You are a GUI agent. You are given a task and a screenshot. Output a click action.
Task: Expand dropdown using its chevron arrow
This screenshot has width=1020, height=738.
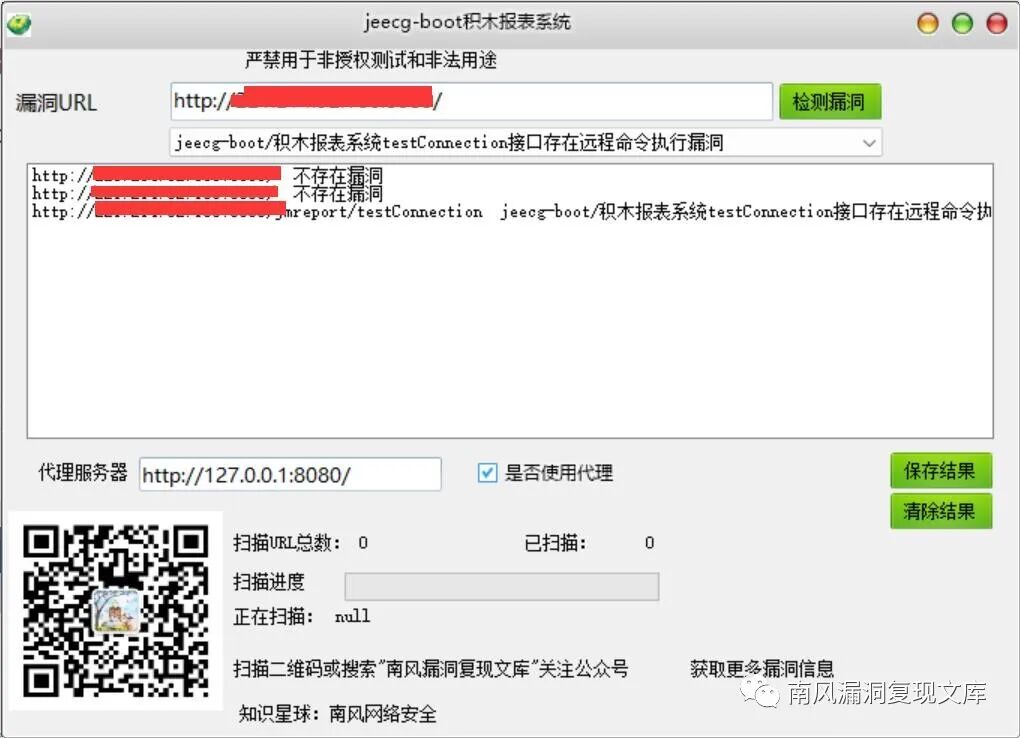[868, 143]
